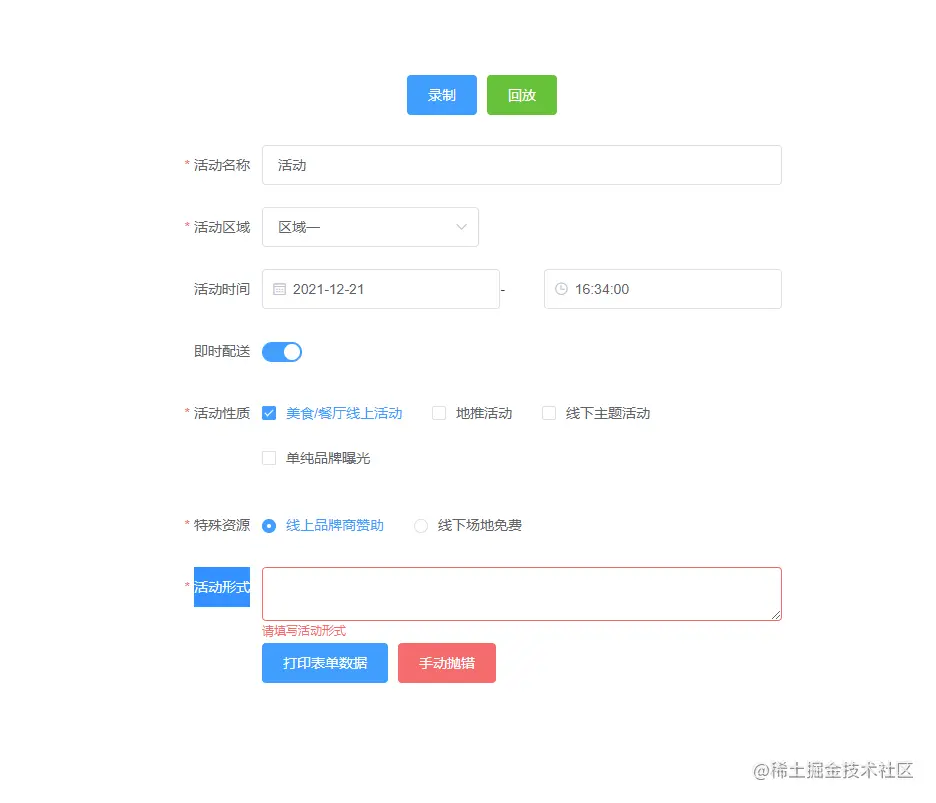Toggle off the 即时配送 switch
This screenshot has height=803, width=936.
coord(281,351)
